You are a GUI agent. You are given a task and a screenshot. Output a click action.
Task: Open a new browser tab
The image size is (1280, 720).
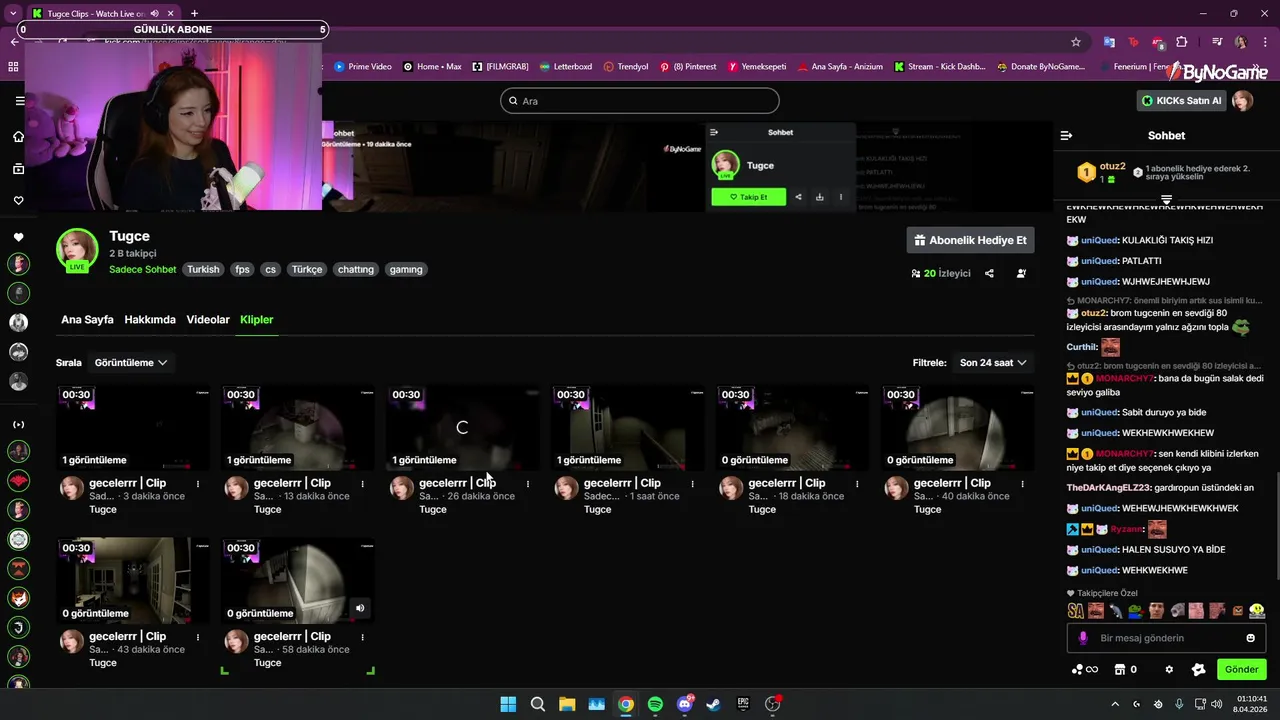point(194,13)
